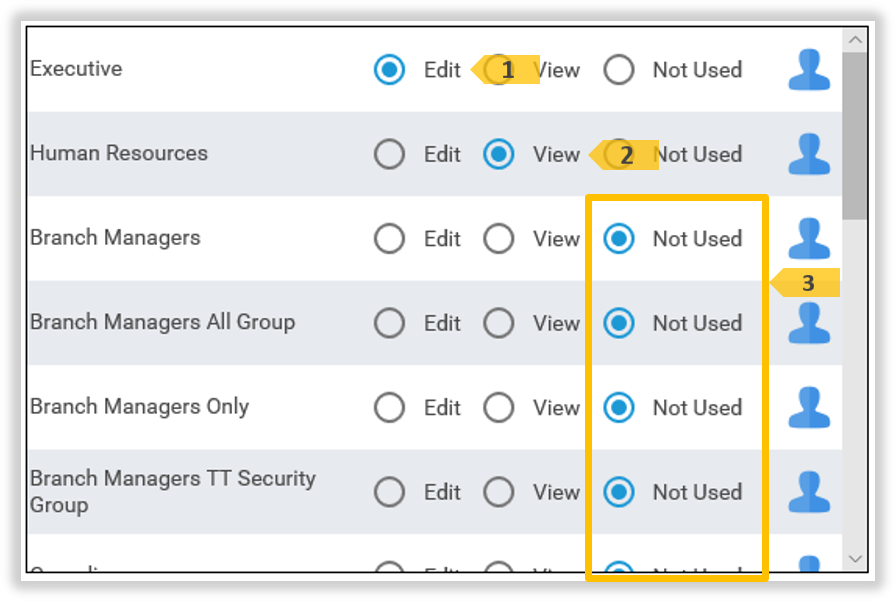Click the Branch Managers All Group icon
The width and height of the screenshot is (896, 602).
pos(810,323)
